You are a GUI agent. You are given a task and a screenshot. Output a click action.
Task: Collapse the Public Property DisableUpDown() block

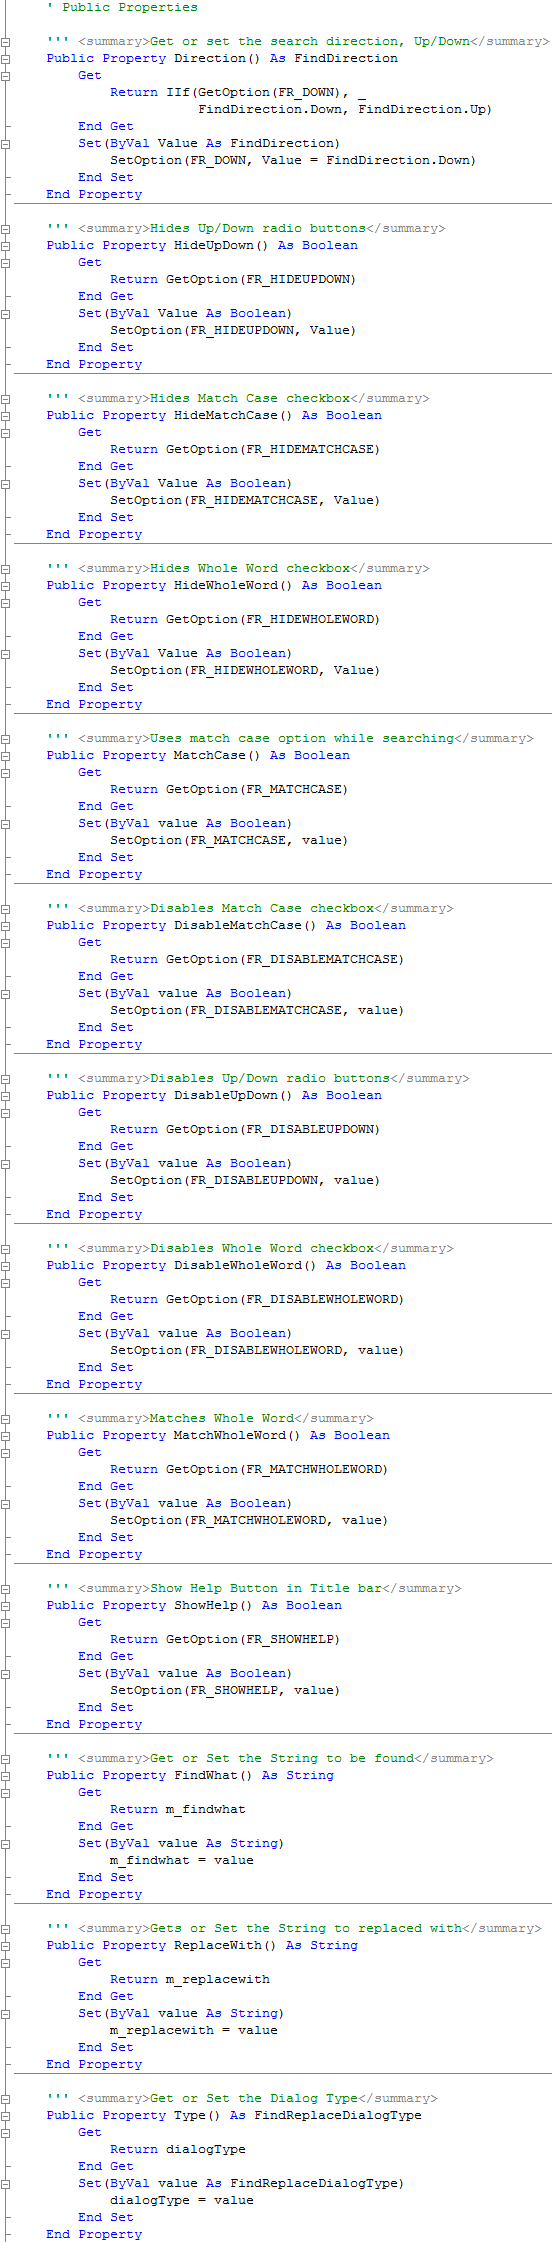click(6, 1096)
